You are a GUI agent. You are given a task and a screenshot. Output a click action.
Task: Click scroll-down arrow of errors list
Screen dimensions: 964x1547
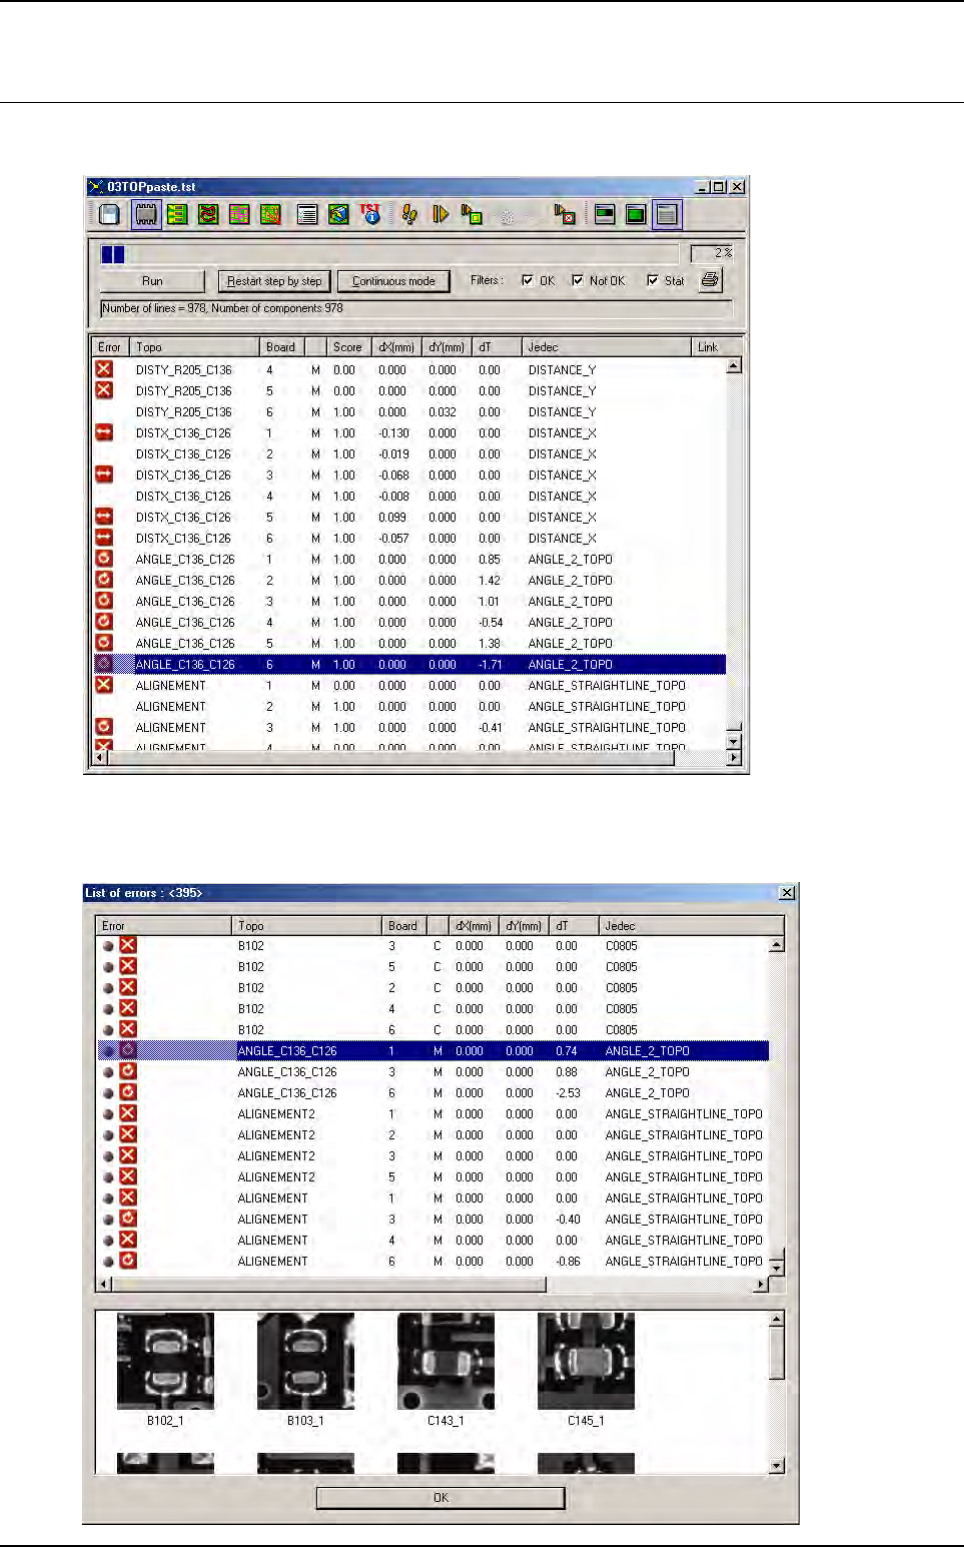(x=776, y=1268)
